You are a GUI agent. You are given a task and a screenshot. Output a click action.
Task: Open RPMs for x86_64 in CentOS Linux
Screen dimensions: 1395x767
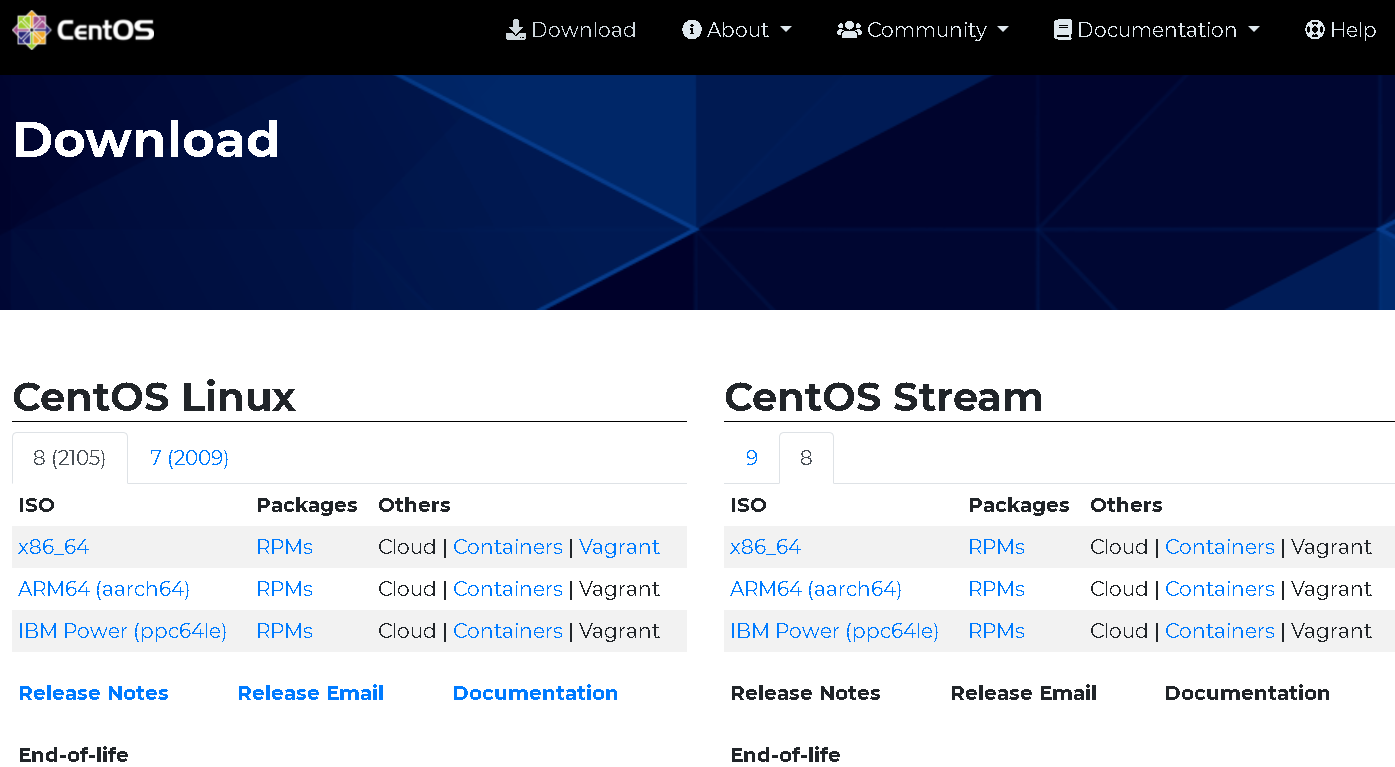[285, 547]
